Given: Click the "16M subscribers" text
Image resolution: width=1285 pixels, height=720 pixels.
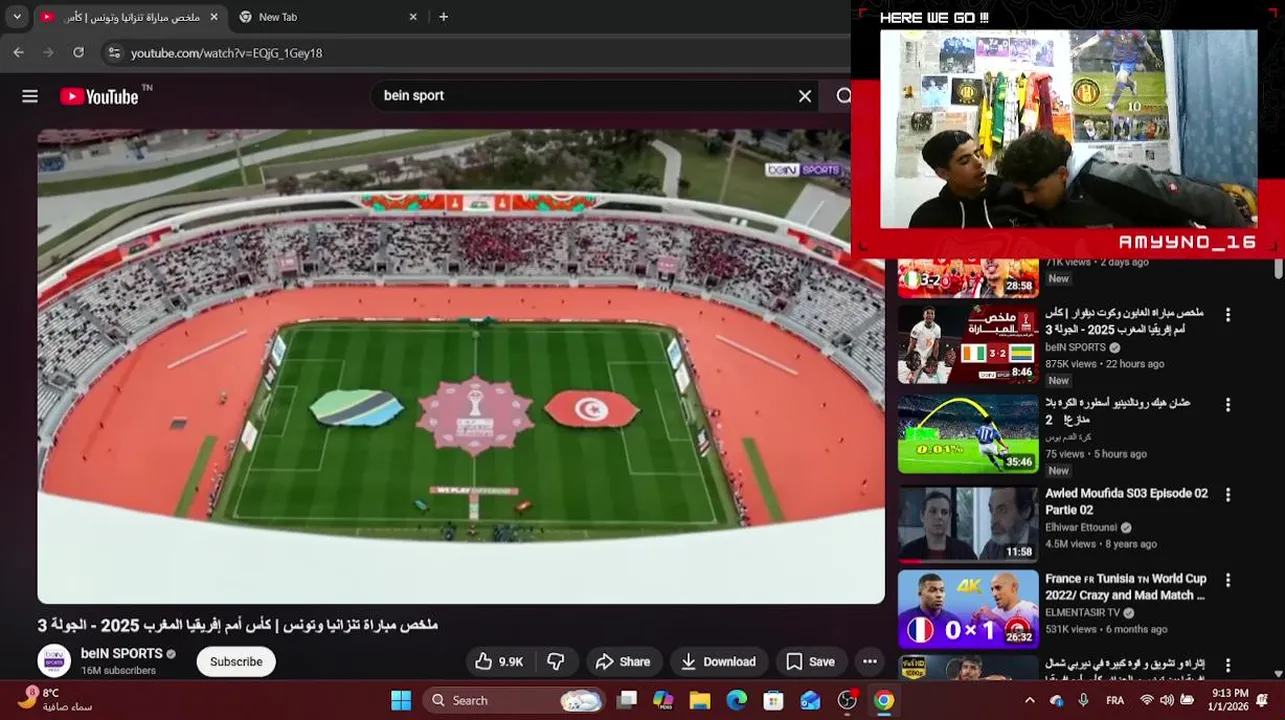Looking at the screenshot, I should 118,670.
